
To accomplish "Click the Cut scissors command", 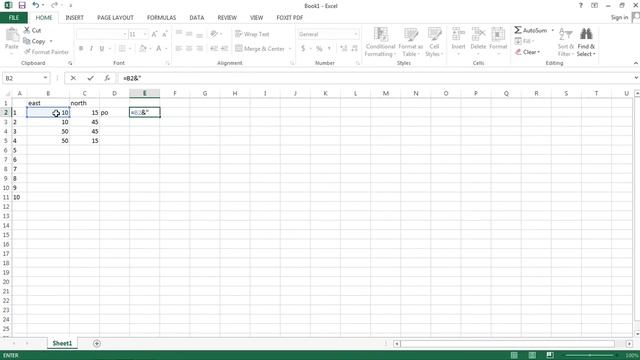I will (x=32, y=31).
